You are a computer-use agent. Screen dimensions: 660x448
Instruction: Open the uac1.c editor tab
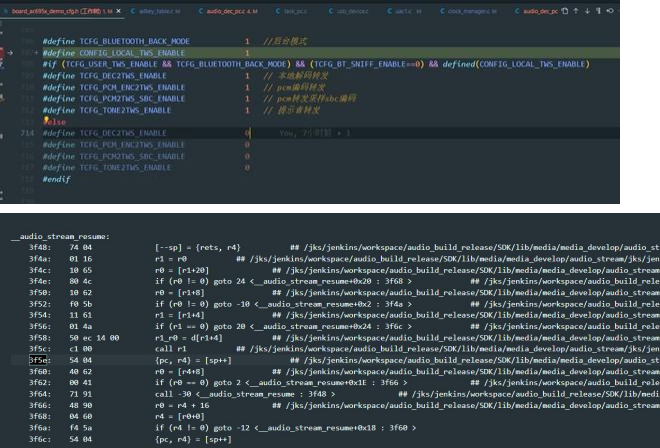click(x=405, y=11)
